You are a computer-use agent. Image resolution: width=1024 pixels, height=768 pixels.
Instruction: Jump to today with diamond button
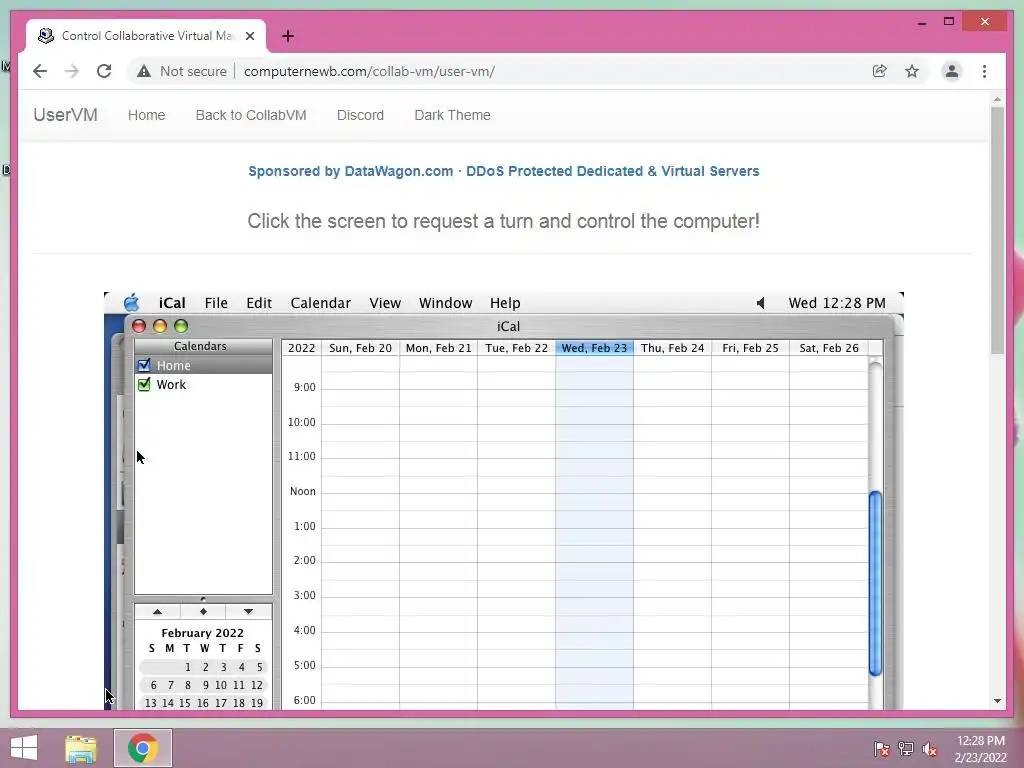(x=203, y=612)
